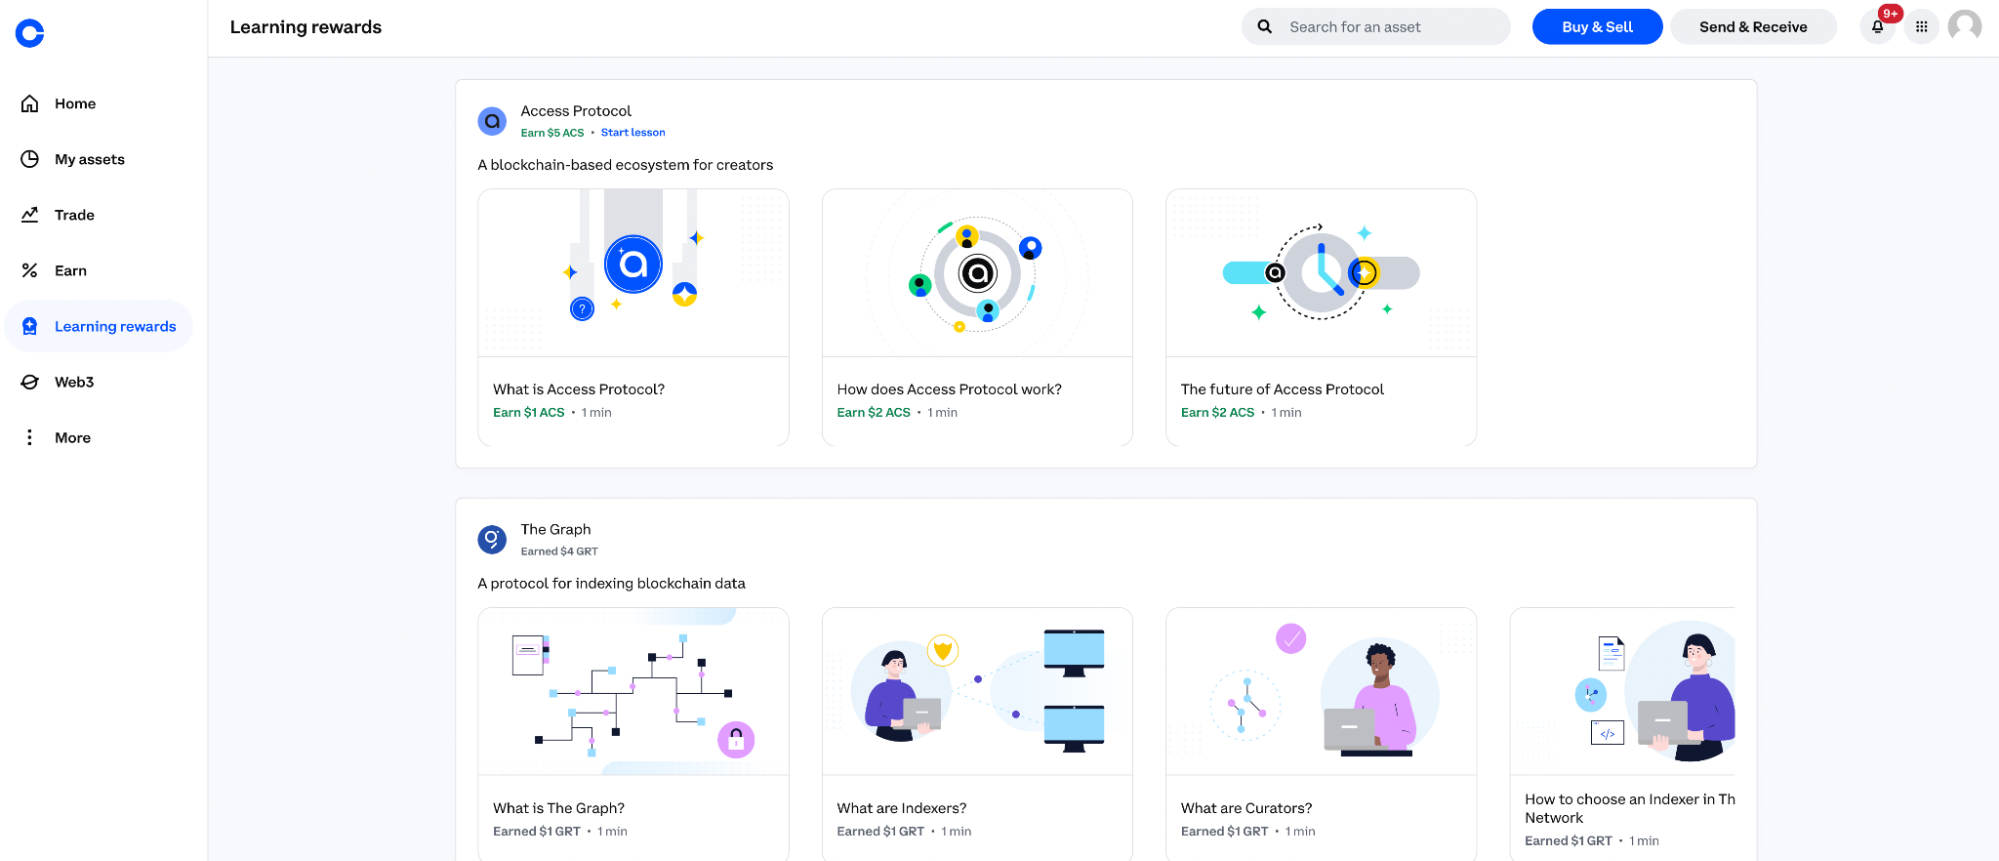
Task: Go to Home in sidebar
Action: 99,103
